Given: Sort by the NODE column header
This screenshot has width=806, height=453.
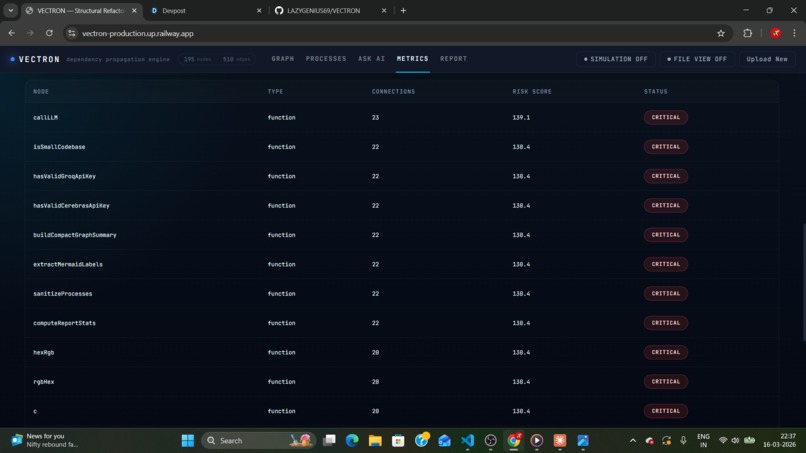Looking at the screenshot, I should pyautogui.click(x=41, y=92).
